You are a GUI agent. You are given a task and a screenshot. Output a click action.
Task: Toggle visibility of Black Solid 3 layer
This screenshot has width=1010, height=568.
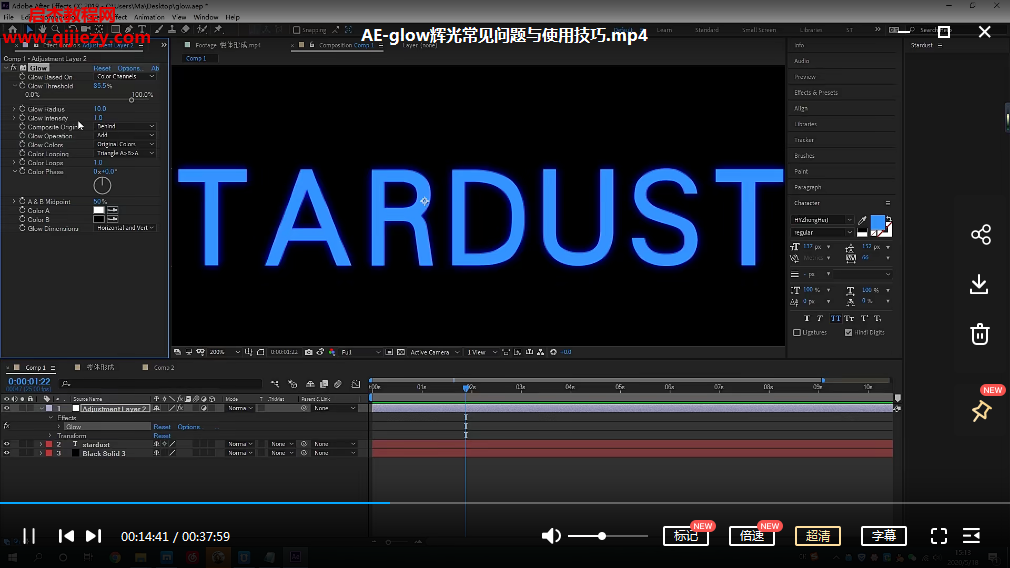tap(7, 453)
